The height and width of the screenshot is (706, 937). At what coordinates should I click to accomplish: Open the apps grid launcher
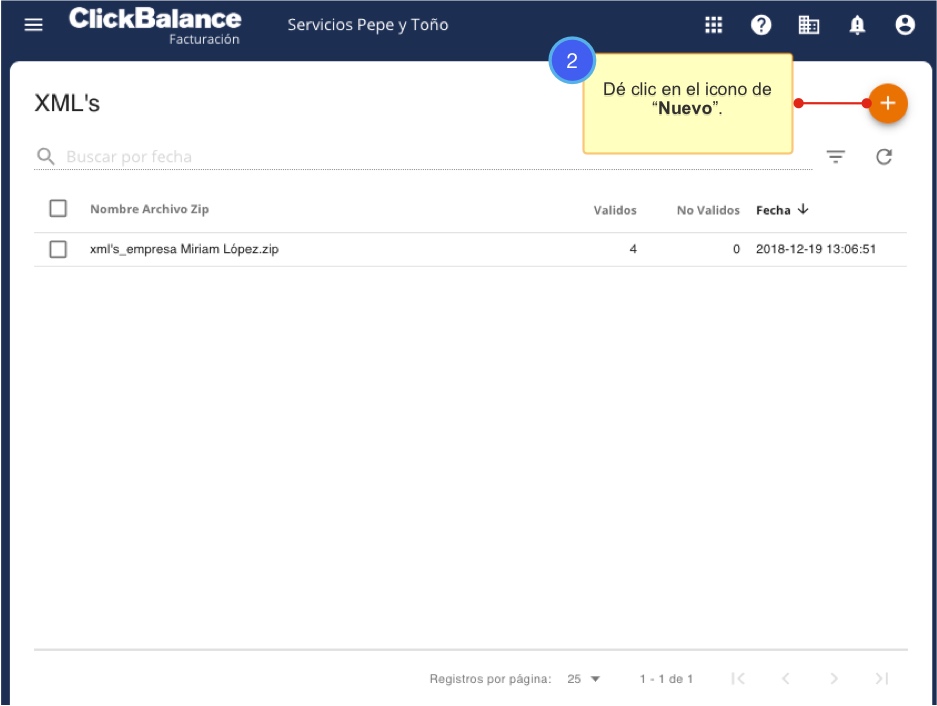(714, 25)
